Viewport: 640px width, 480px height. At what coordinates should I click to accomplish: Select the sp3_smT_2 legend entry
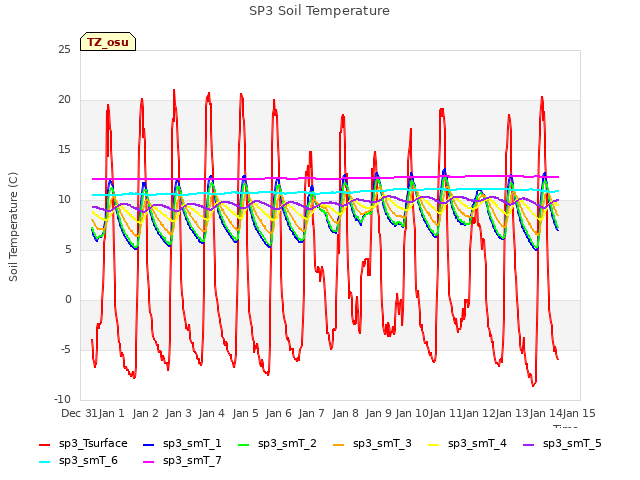click(278, 444)
